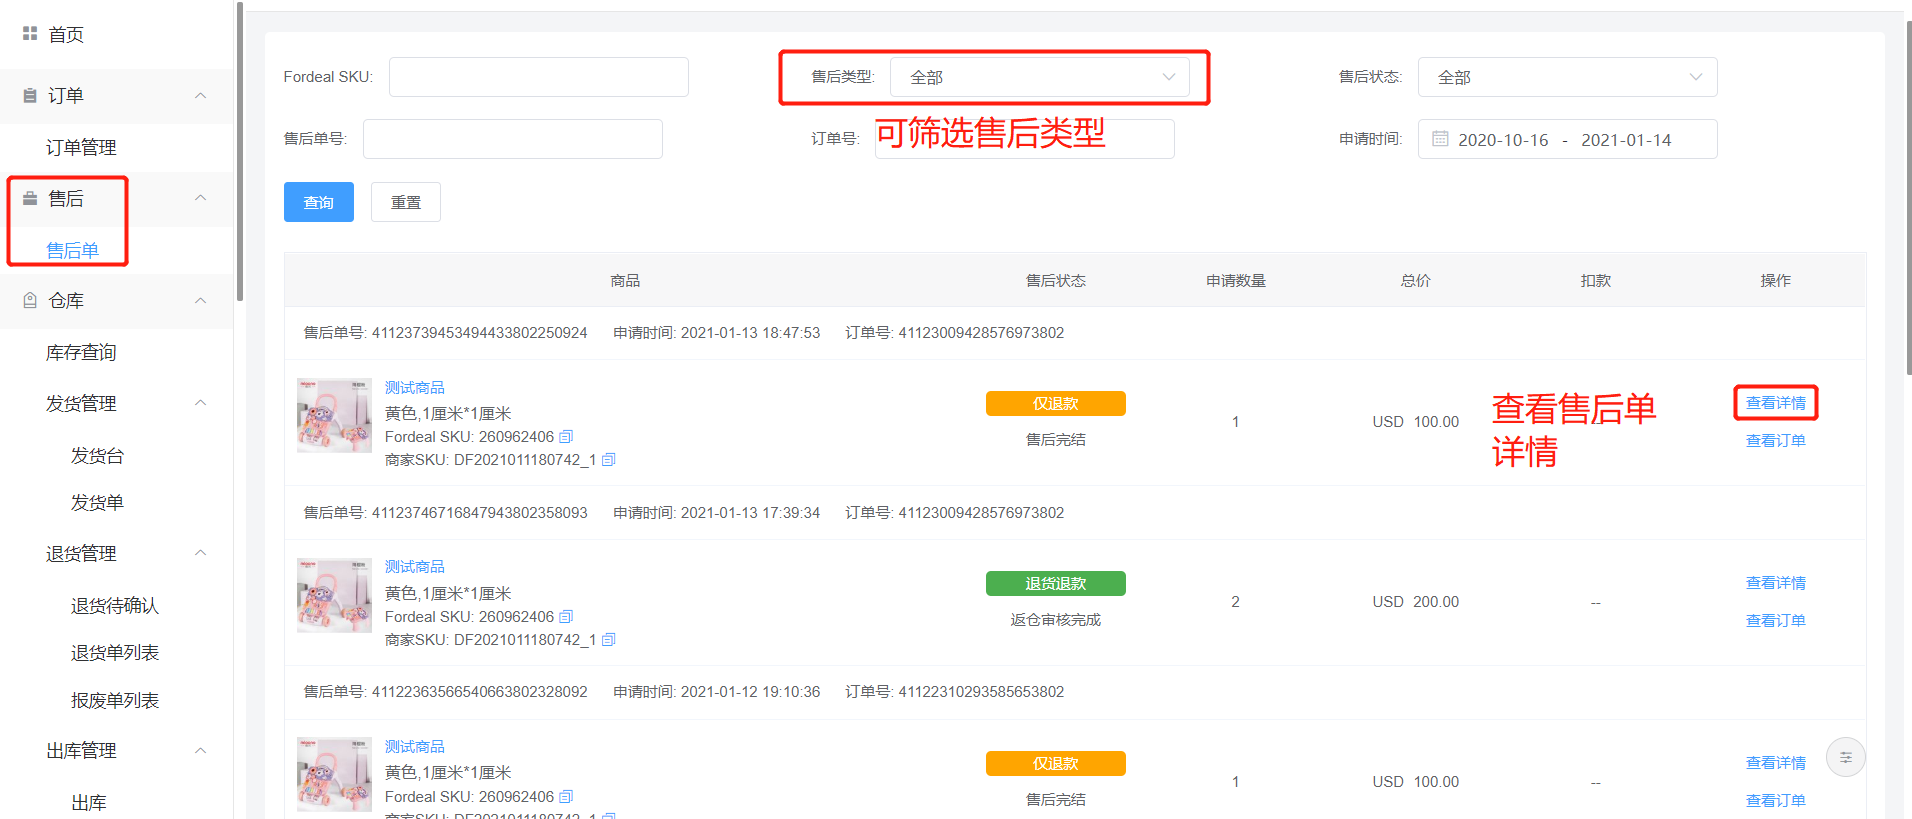The width and height of the screenshot is (1912, 819).
Task: Click the blue 查询 button
Action: pos(318,202)
